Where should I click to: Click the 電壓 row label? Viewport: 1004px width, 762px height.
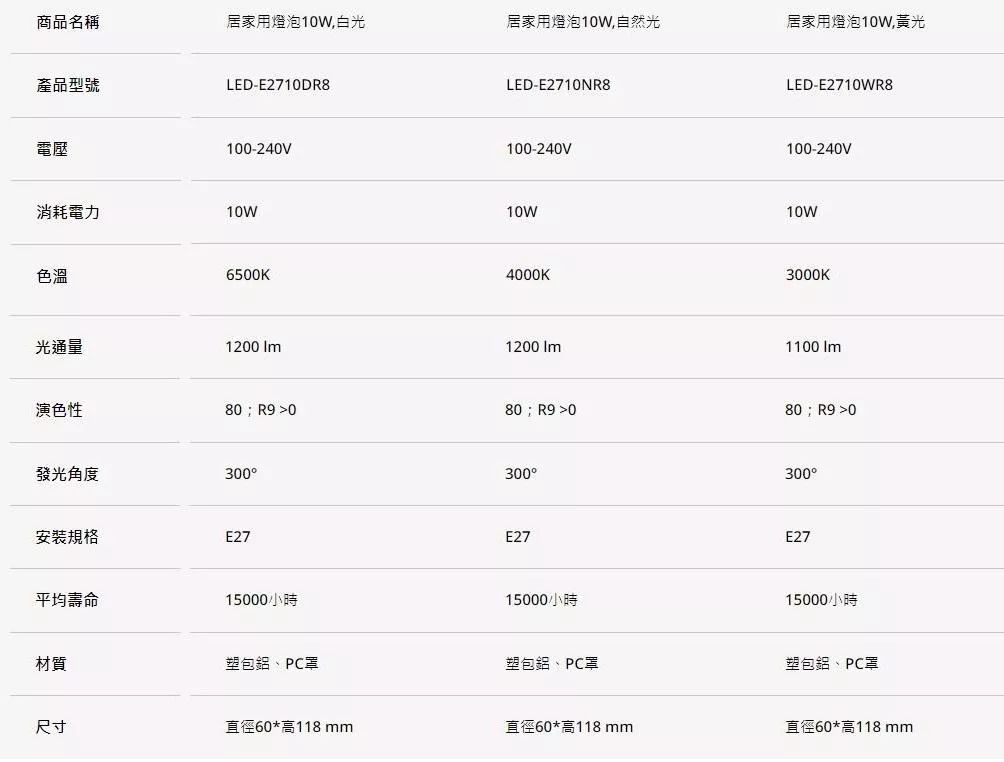[x=52, y=149]
